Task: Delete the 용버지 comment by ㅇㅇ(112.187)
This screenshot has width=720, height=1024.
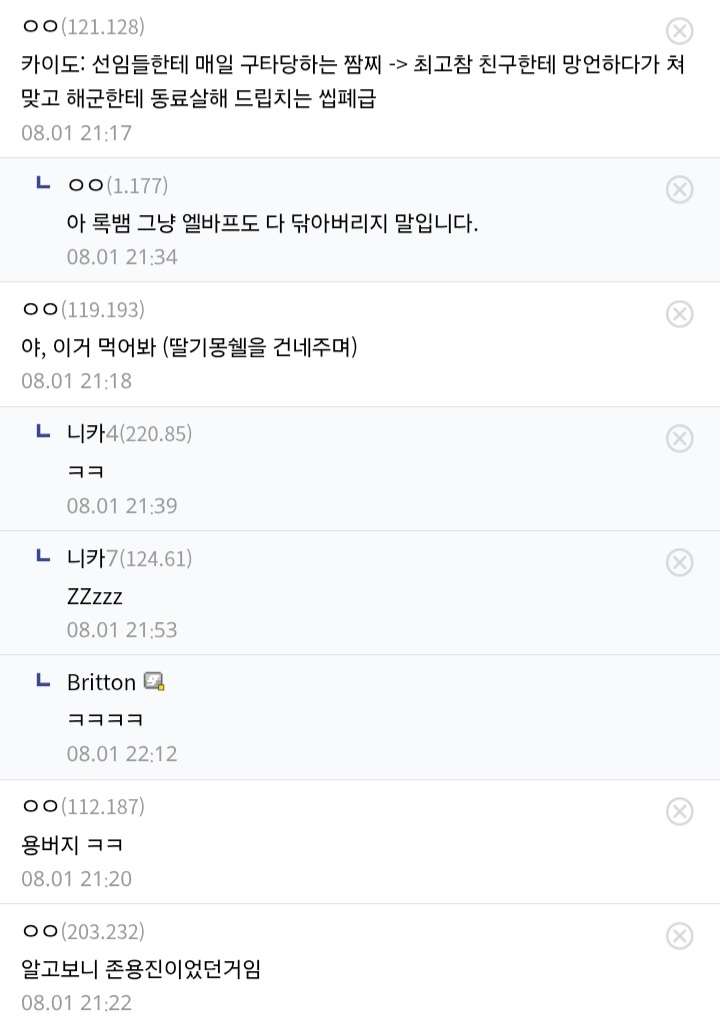Action: click(679, 811)
